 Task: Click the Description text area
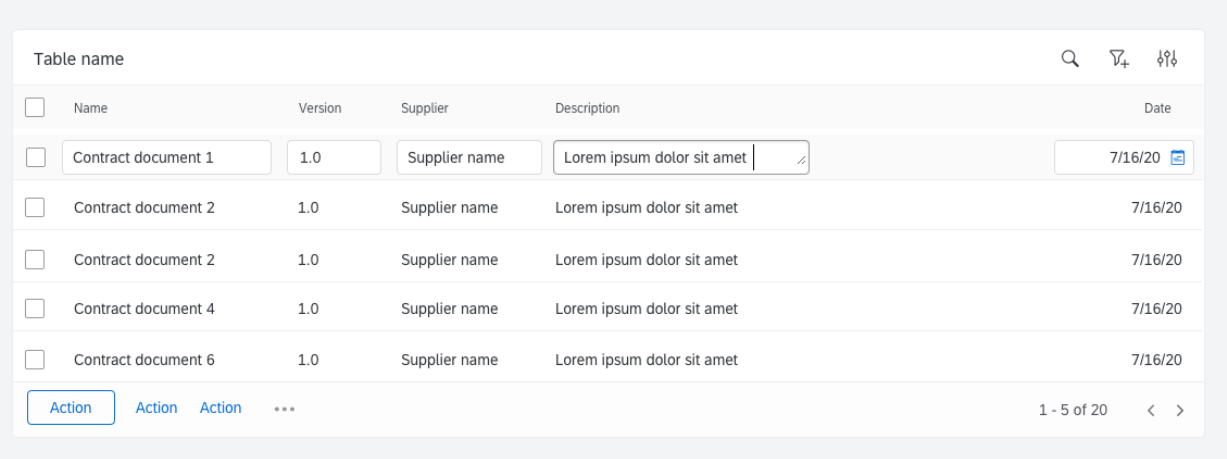pos(680,157)
